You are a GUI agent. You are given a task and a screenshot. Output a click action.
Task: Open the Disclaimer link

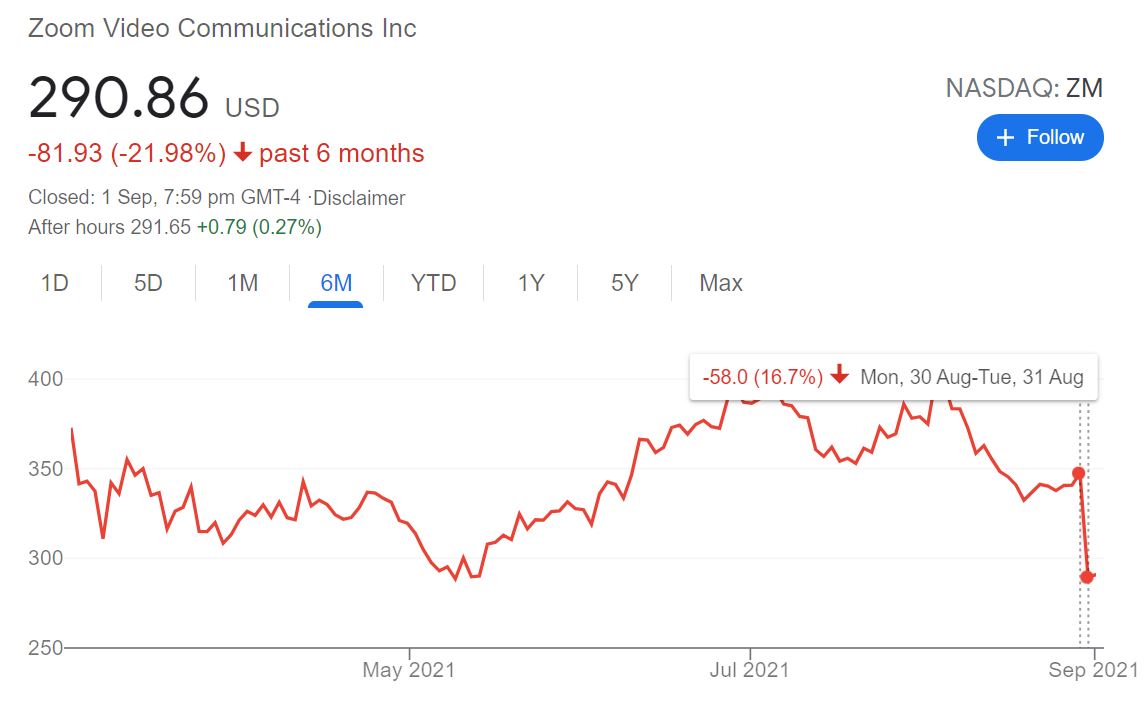pos(359,198)
